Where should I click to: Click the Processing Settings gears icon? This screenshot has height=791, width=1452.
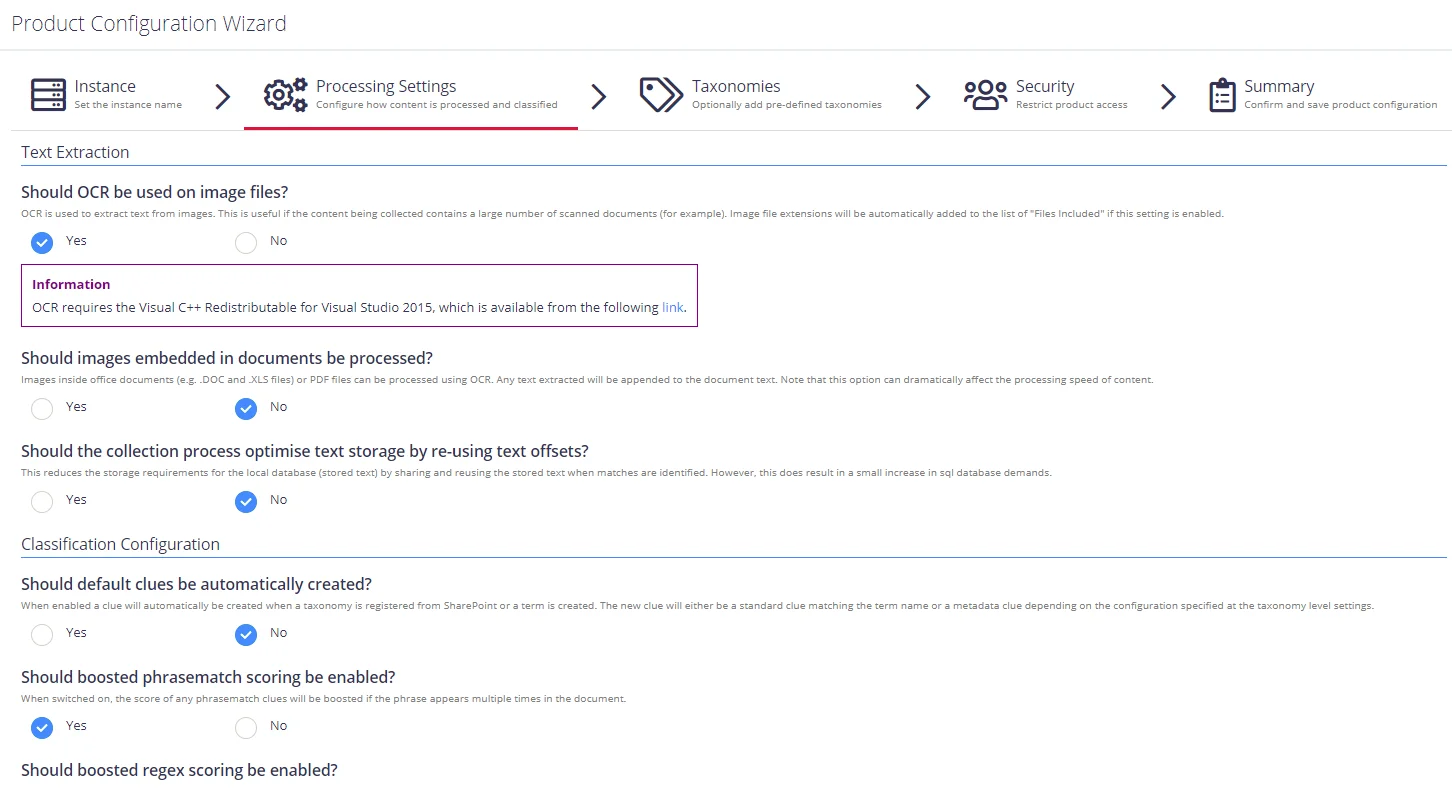coord(285,95)
